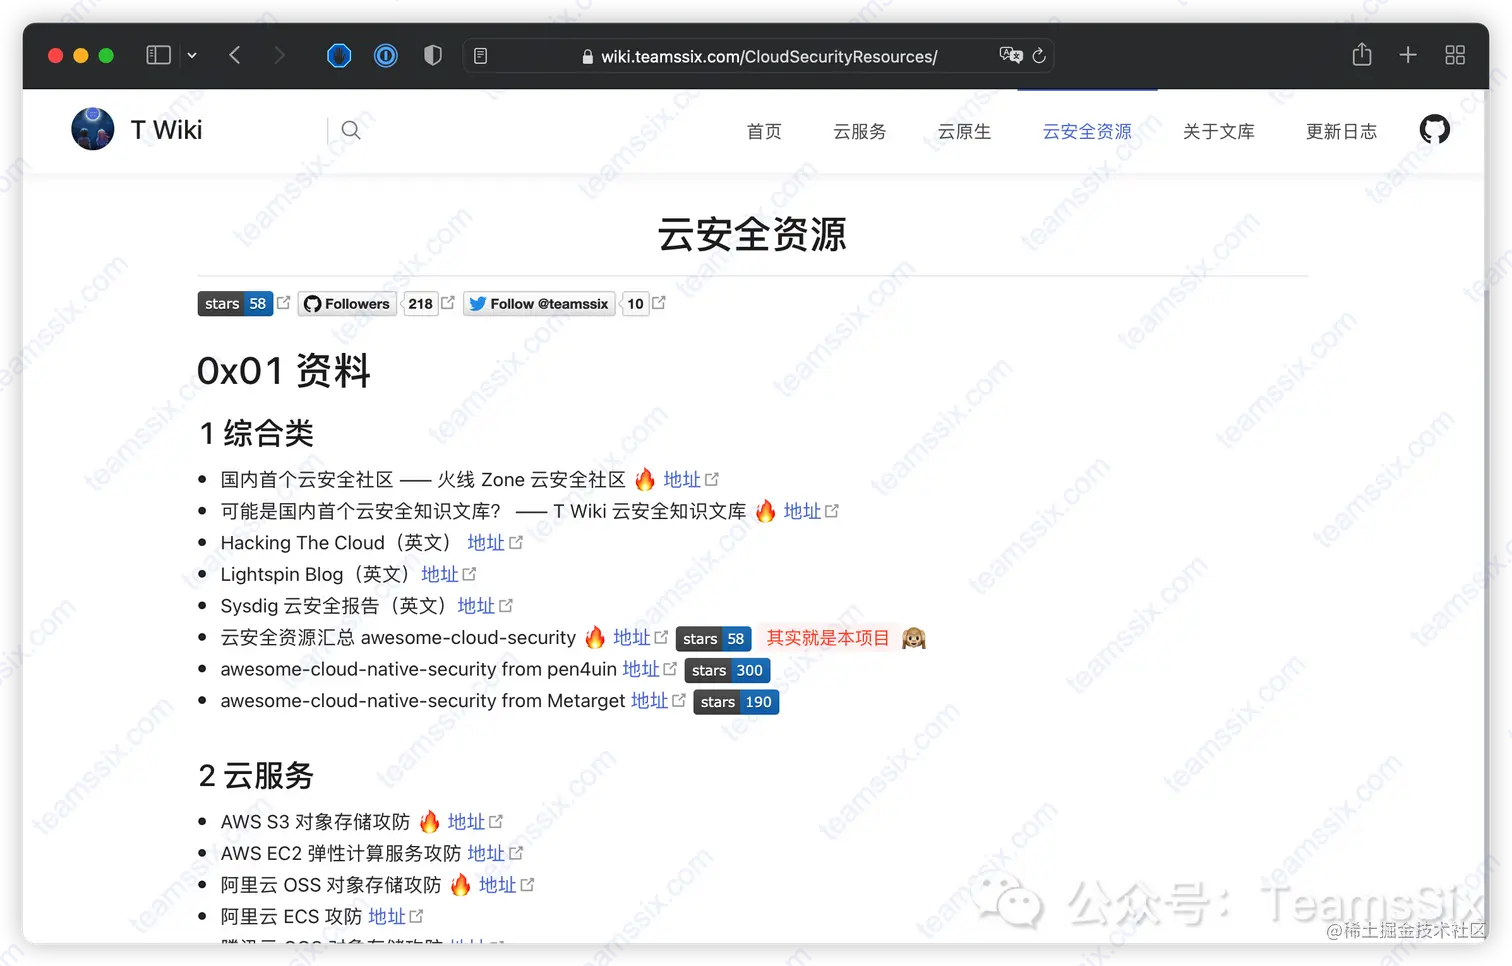1512x966 pixels.
Task: Open the T Wiki site title link
Action: [166, 130]
